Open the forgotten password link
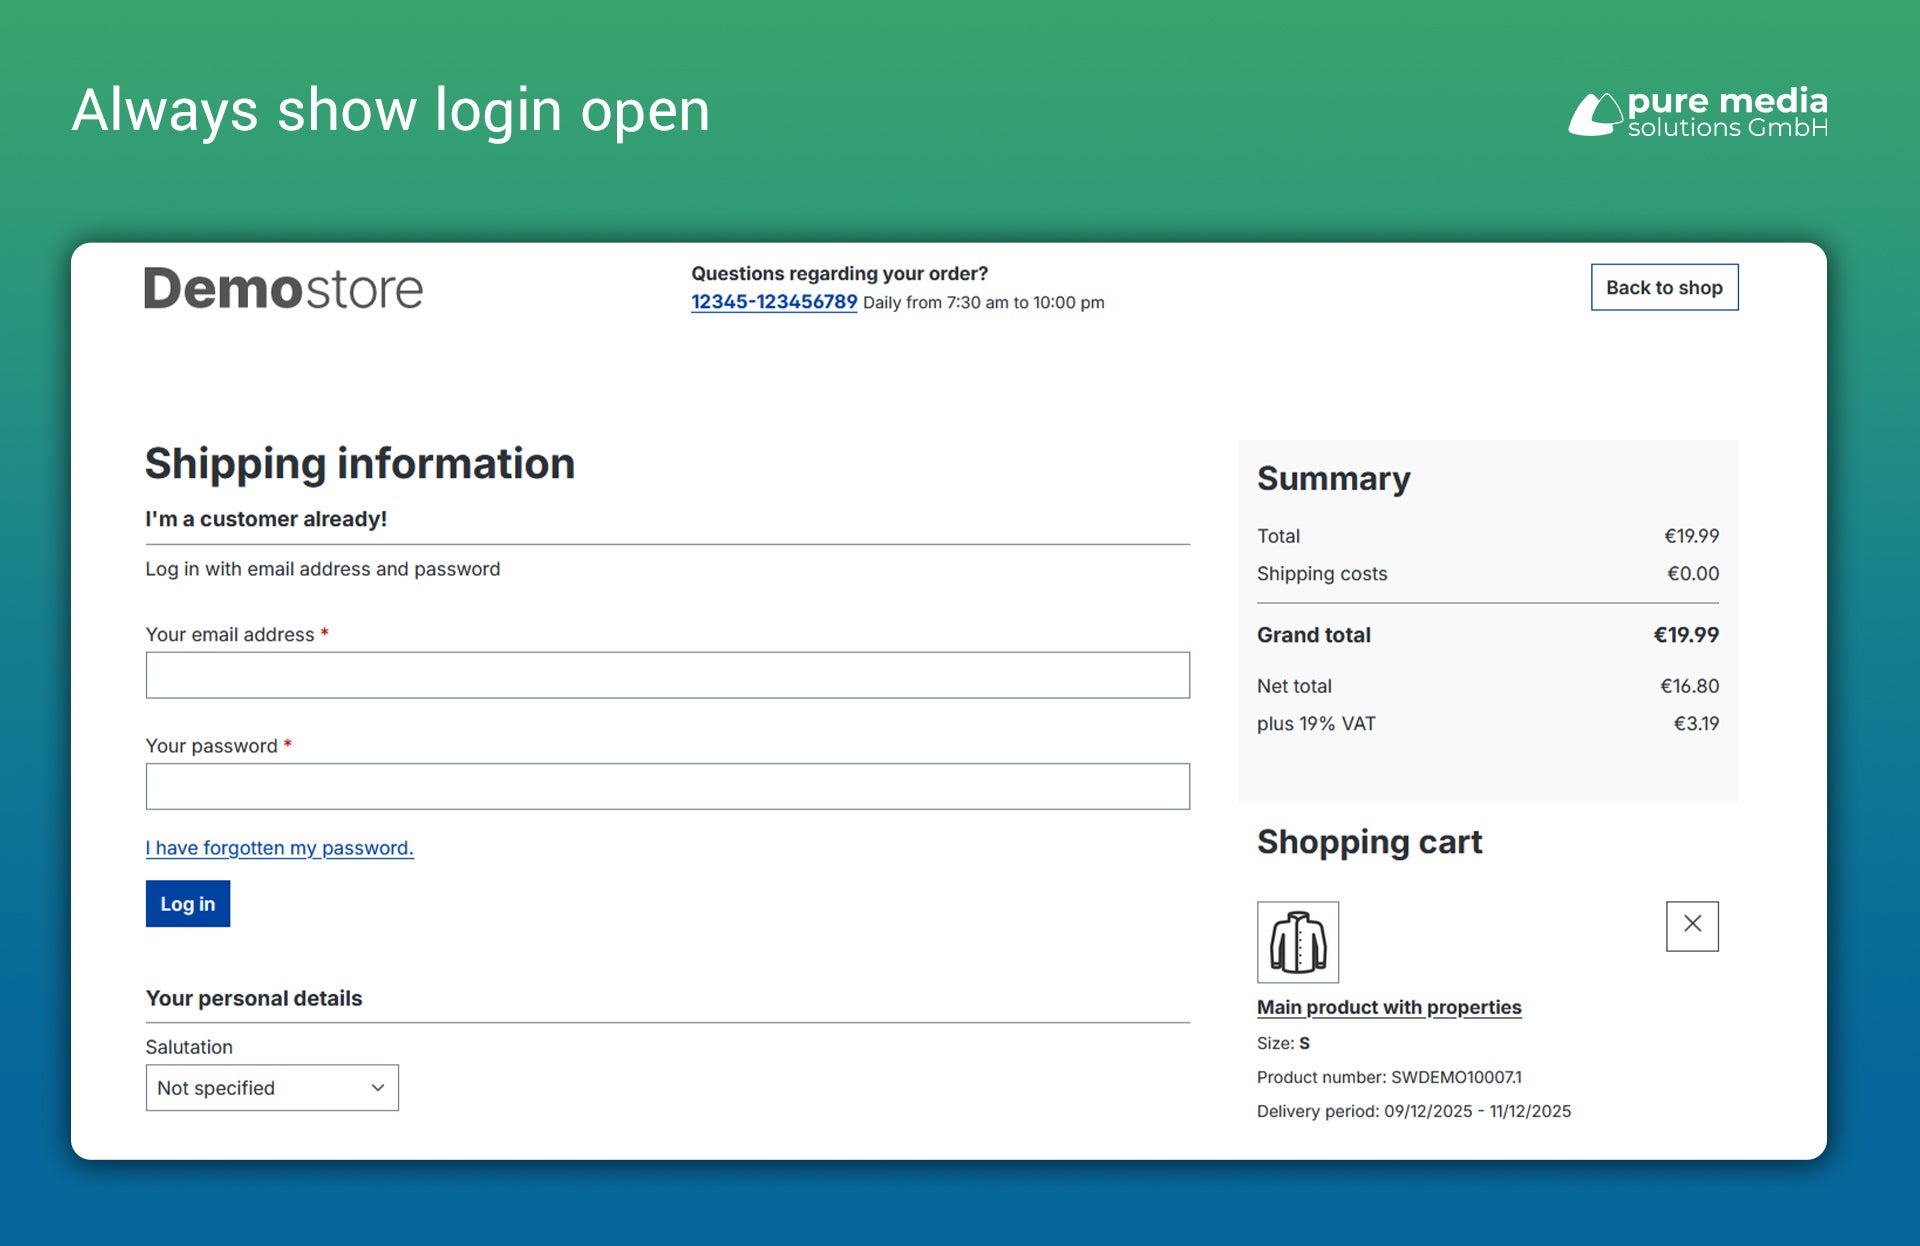The width and height of the screenshot is (1920, 1246). [x=279, y=847]
